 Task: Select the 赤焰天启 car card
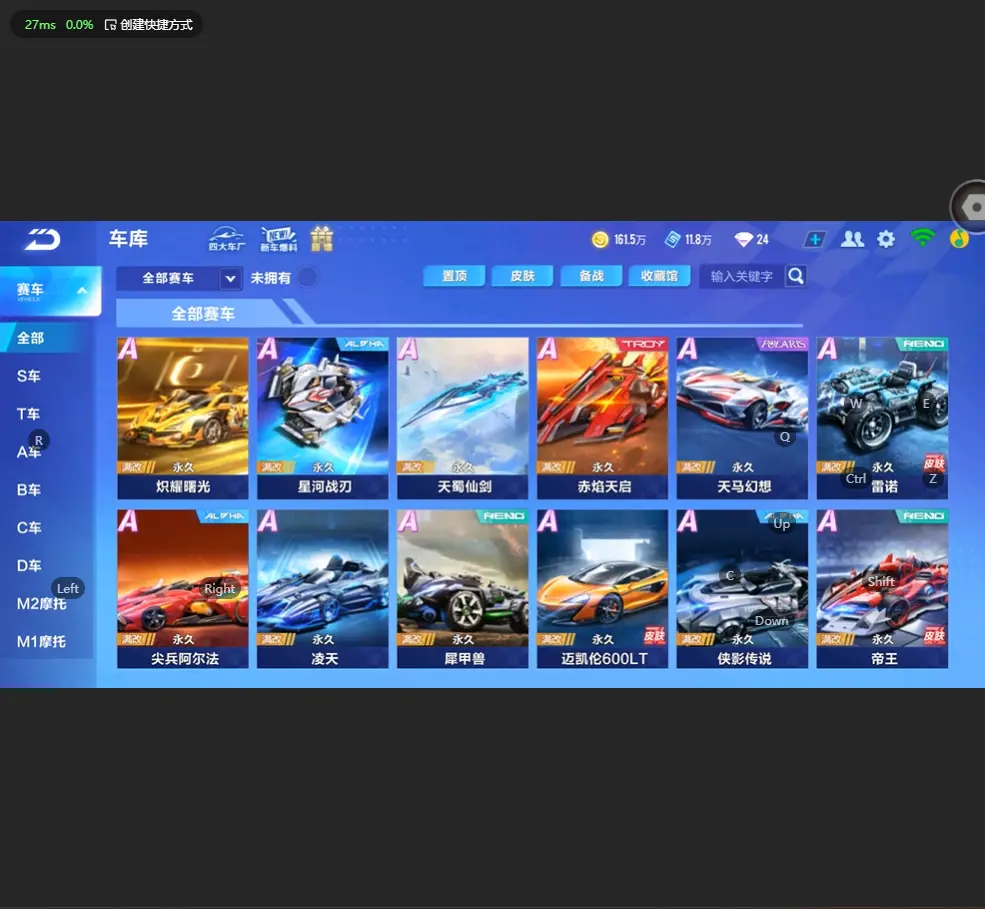click(602, 418)
